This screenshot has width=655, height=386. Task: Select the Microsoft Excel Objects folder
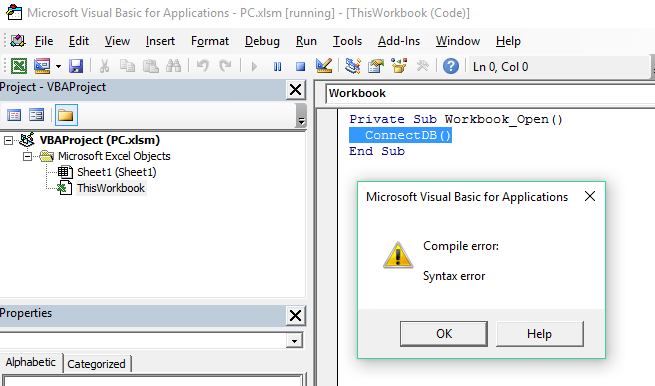point(114,156)
